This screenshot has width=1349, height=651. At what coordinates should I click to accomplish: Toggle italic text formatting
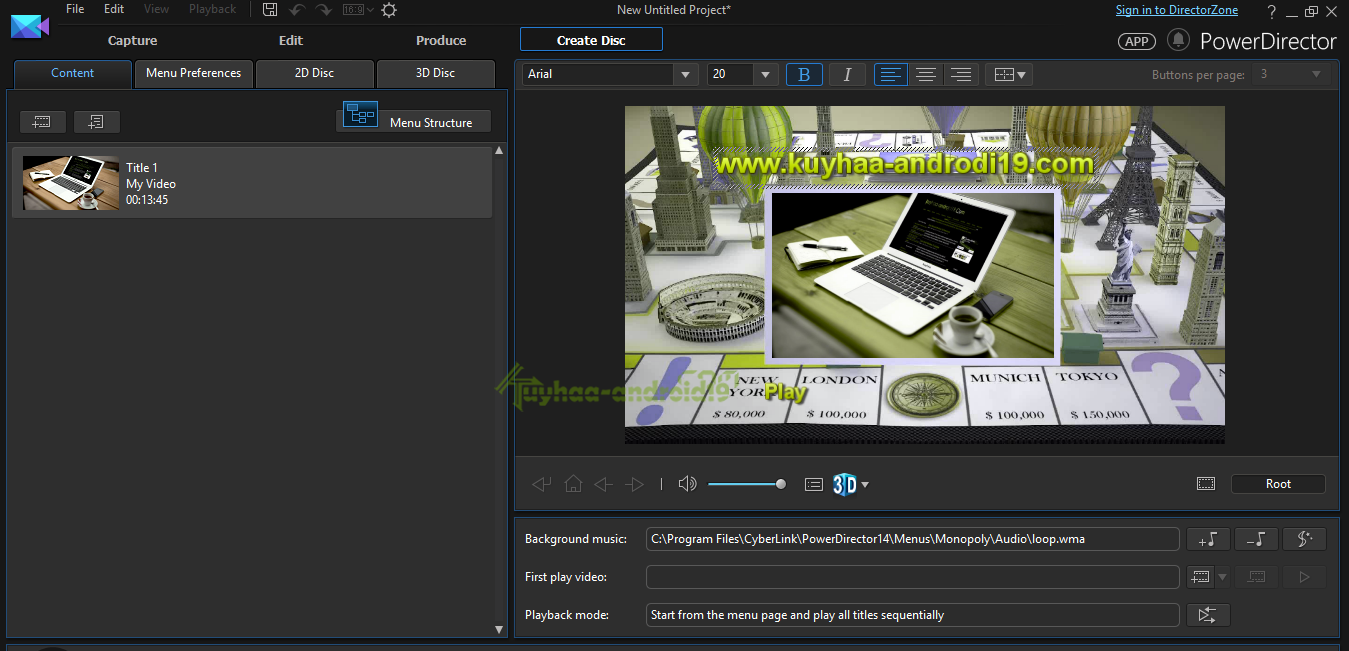(x=847, y=74)
